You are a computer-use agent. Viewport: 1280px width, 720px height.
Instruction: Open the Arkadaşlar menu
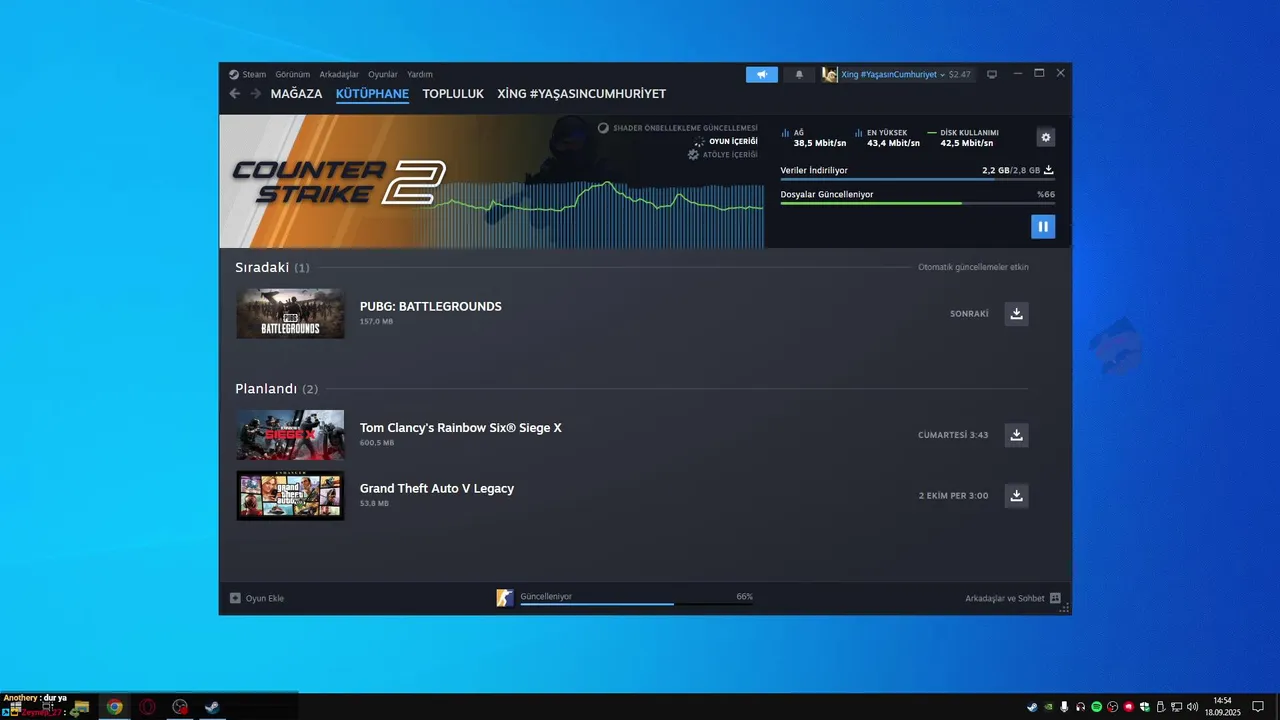coord(339,74)
